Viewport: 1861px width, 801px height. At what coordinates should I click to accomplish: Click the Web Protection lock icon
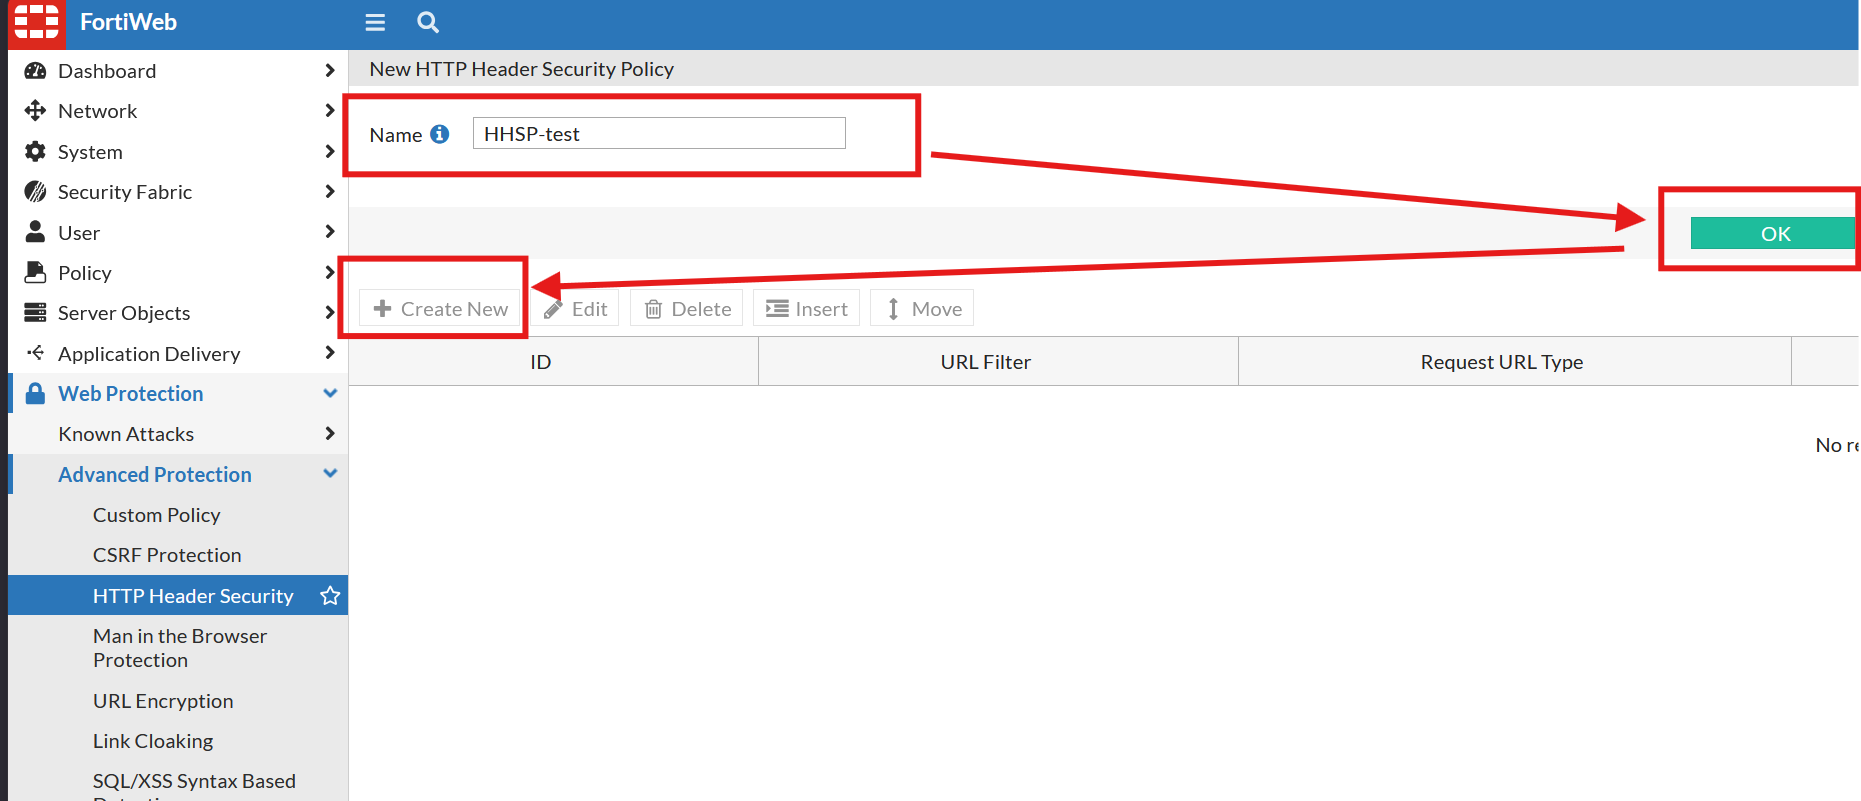35,393
